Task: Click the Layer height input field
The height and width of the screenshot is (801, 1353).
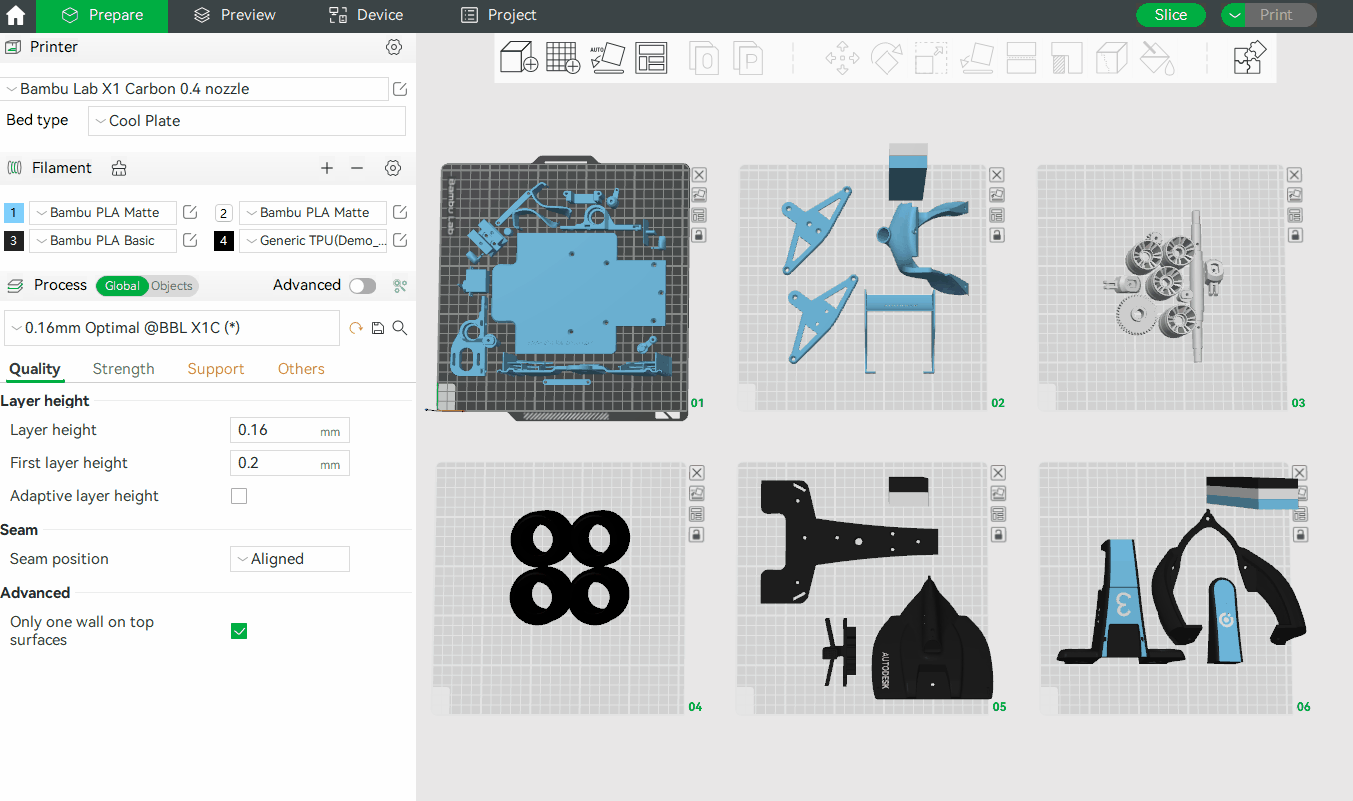Action: 275,430
